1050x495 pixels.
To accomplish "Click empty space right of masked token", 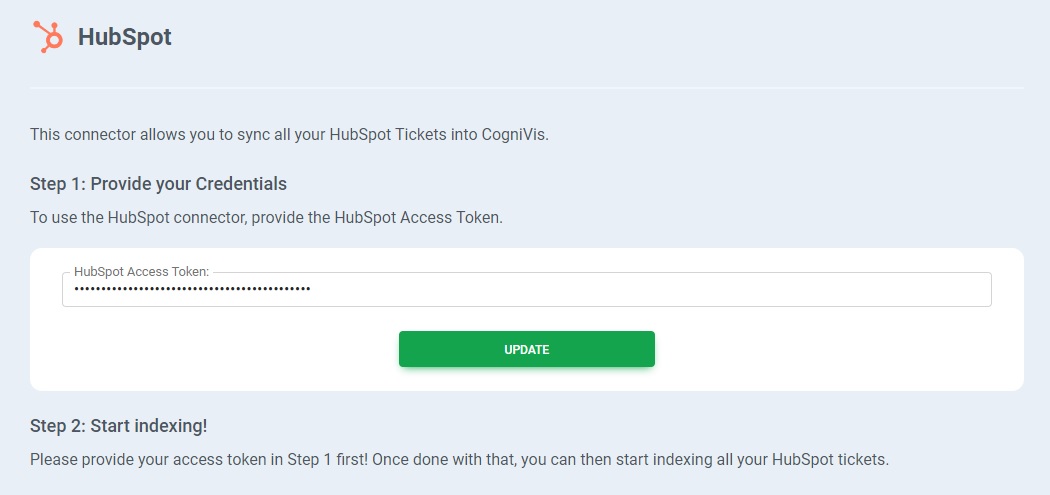I will pos(650,289).
